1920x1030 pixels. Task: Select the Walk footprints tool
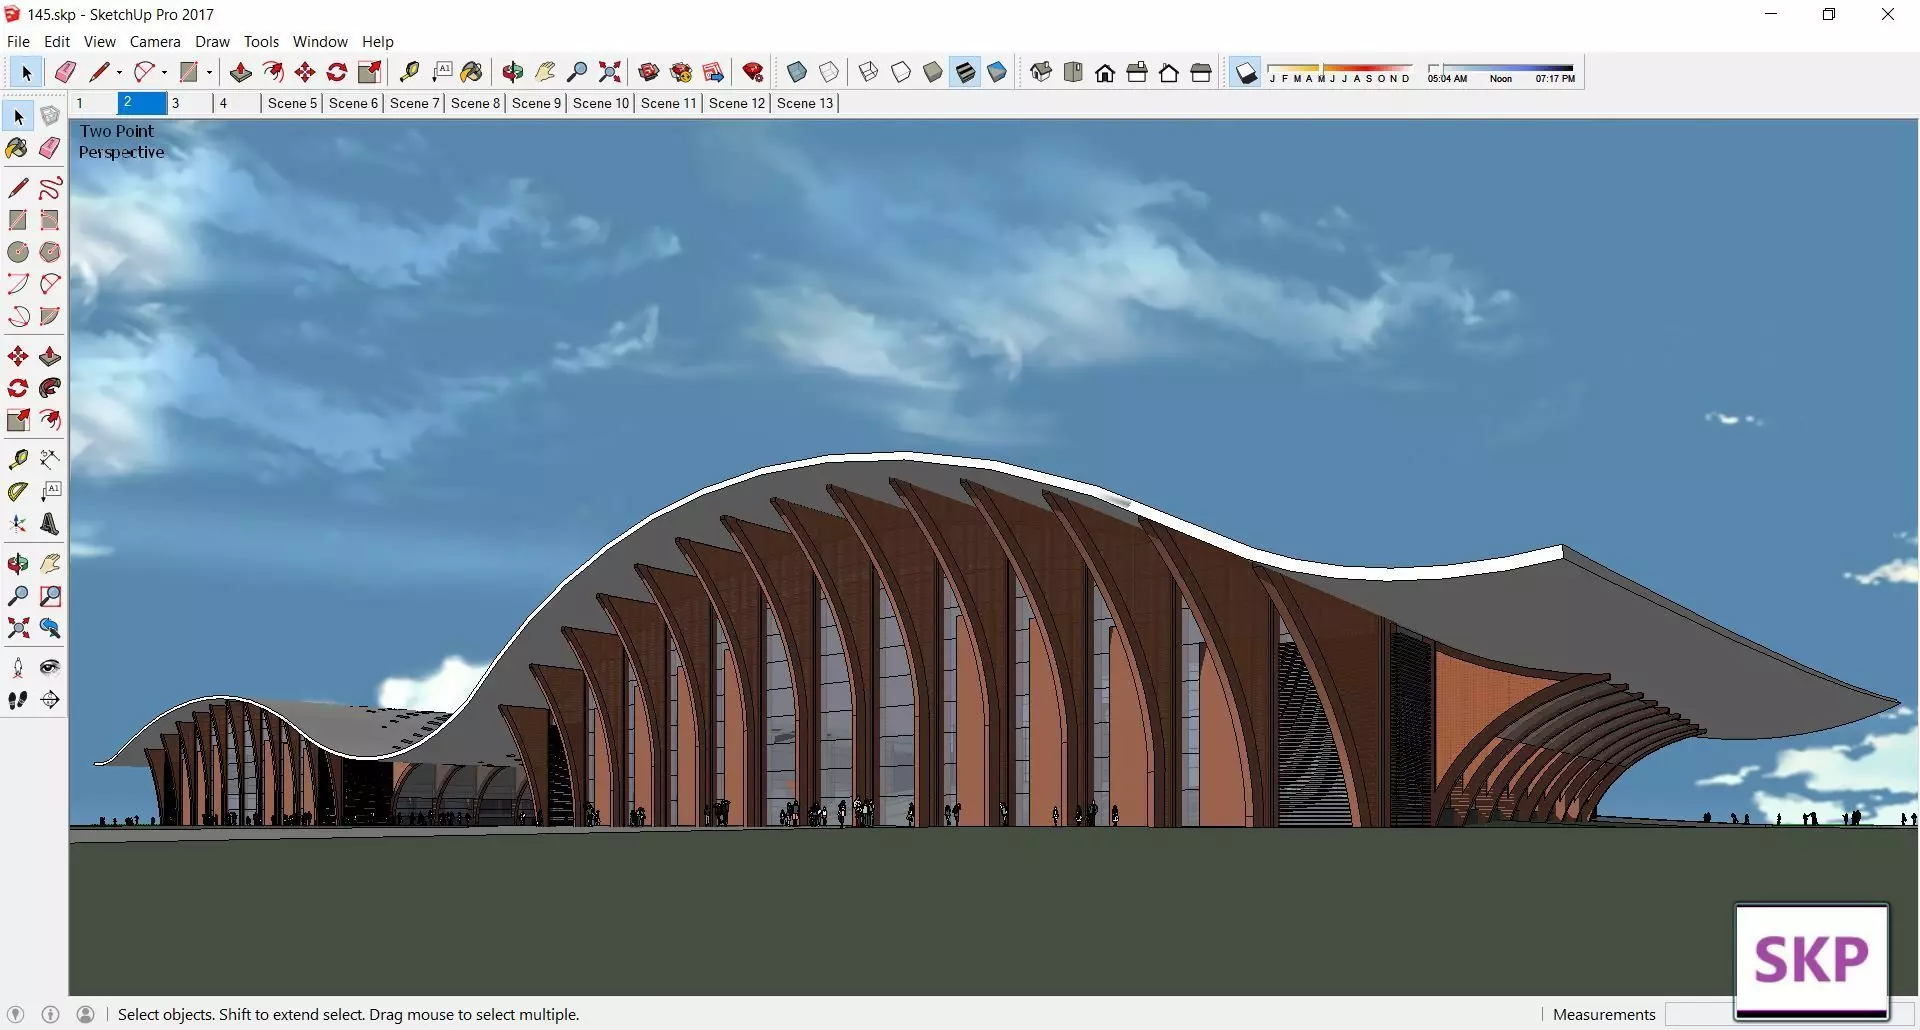point(18,699)
